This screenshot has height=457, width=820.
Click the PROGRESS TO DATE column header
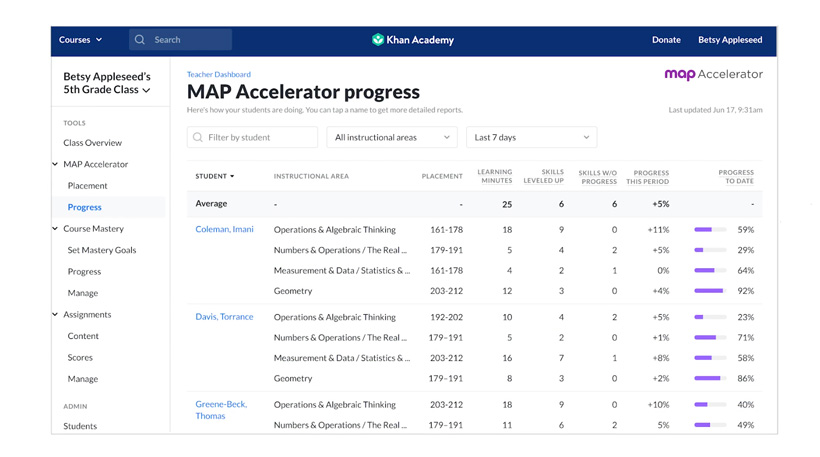736,177
